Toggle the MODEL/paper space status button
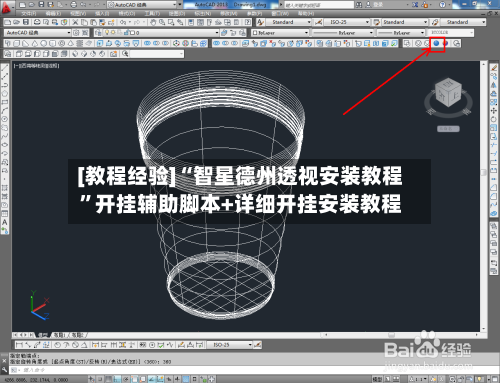The height and width of the screenshot is (383, 500). [377, 379]
